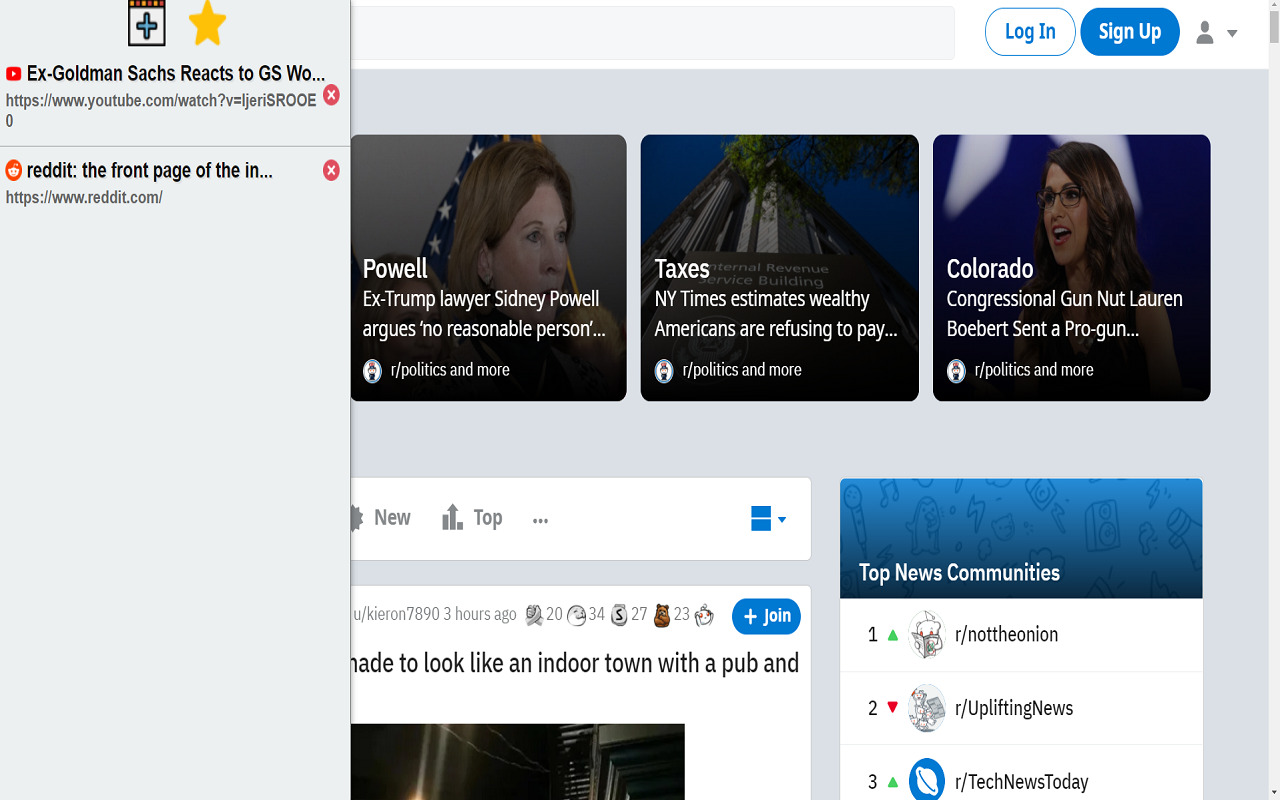Click the Sign Up button

tap(1130, 31)
